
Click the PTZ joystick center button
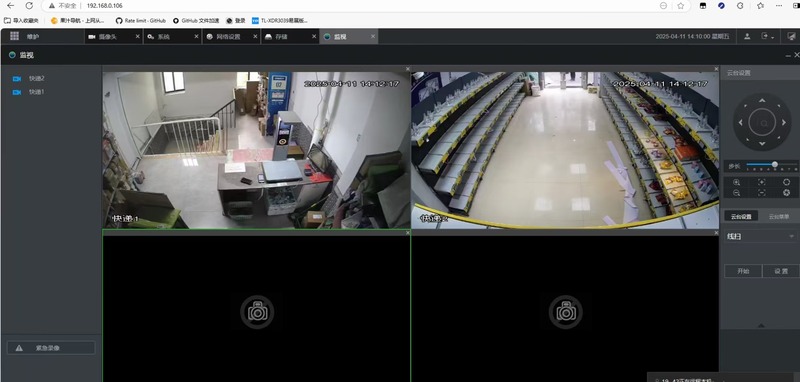tap(762, 123)
